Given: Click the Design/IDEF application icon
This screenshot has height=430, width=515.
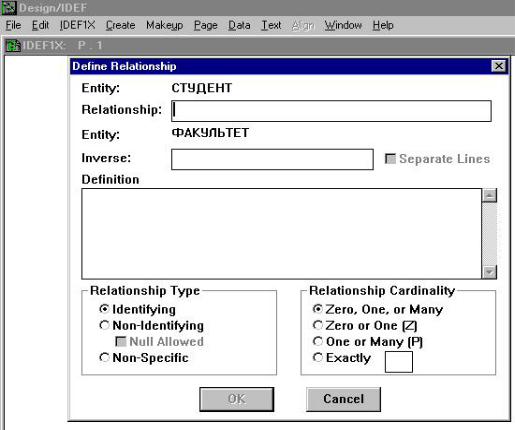Looking at the screenshot, I should point(9,8).
